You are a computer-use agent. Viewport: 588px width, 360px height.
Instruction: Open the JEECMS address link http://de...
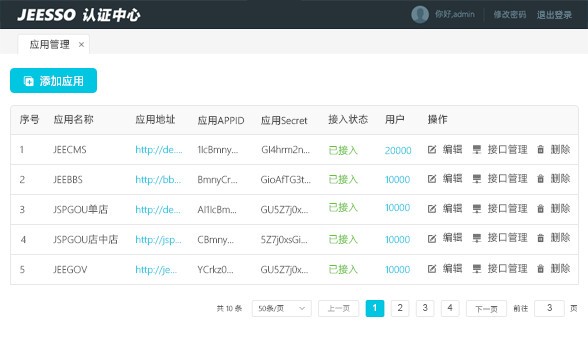tap(159, 150)
